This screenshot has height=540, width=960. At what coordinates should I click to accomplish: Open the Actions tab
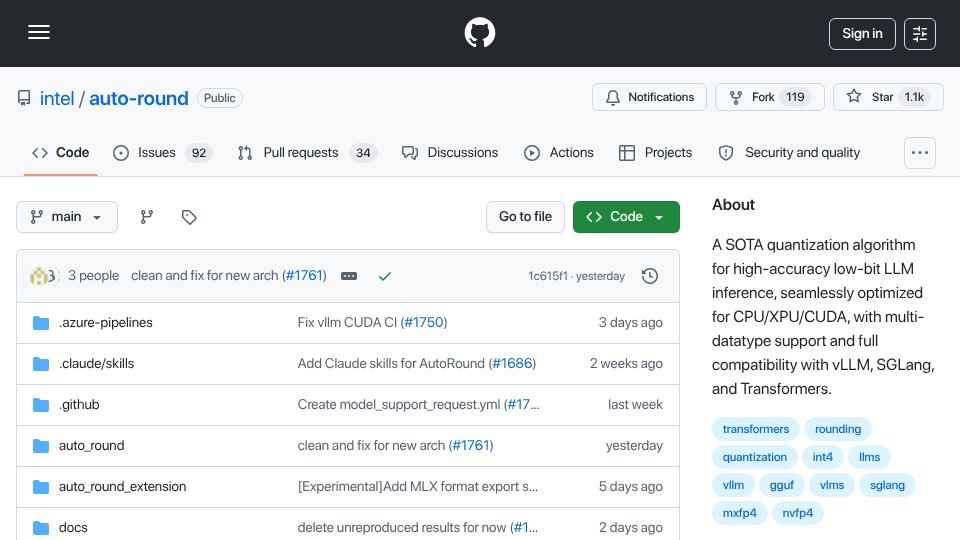coord(559,153)
